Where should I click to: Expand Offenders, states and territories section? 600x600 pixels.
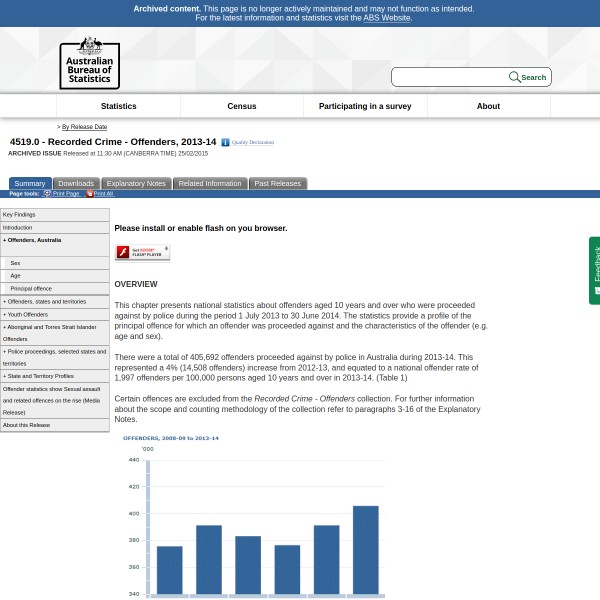(46, 301)
